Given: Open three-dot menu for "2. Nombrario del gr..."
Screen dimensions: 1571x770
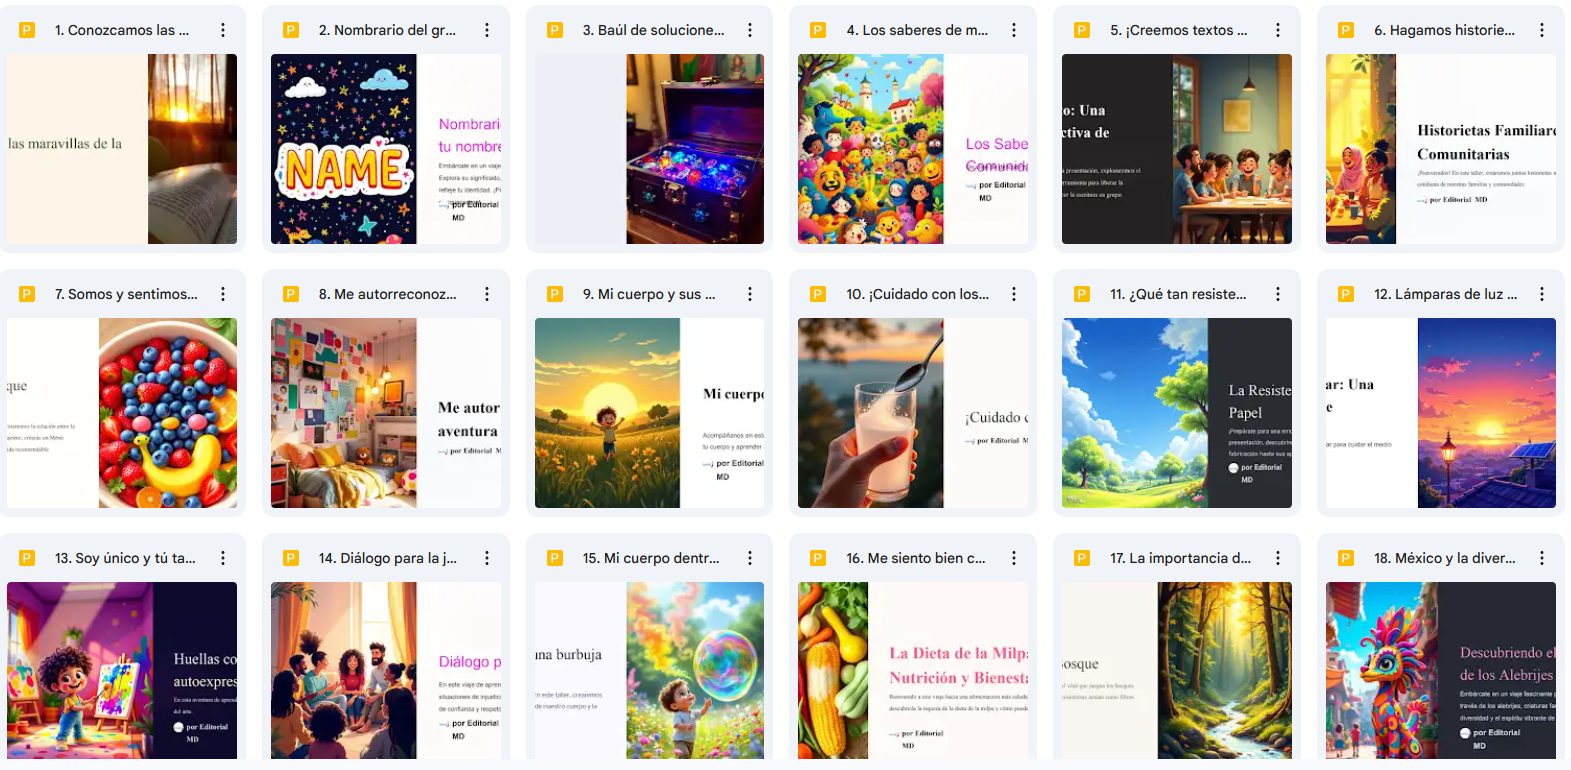Looking at the screenshot, I should 487,30.
